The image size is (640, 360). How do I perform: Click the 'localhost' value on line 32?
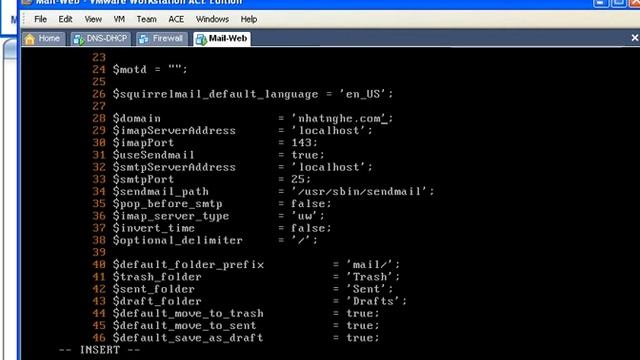[329, 167]
